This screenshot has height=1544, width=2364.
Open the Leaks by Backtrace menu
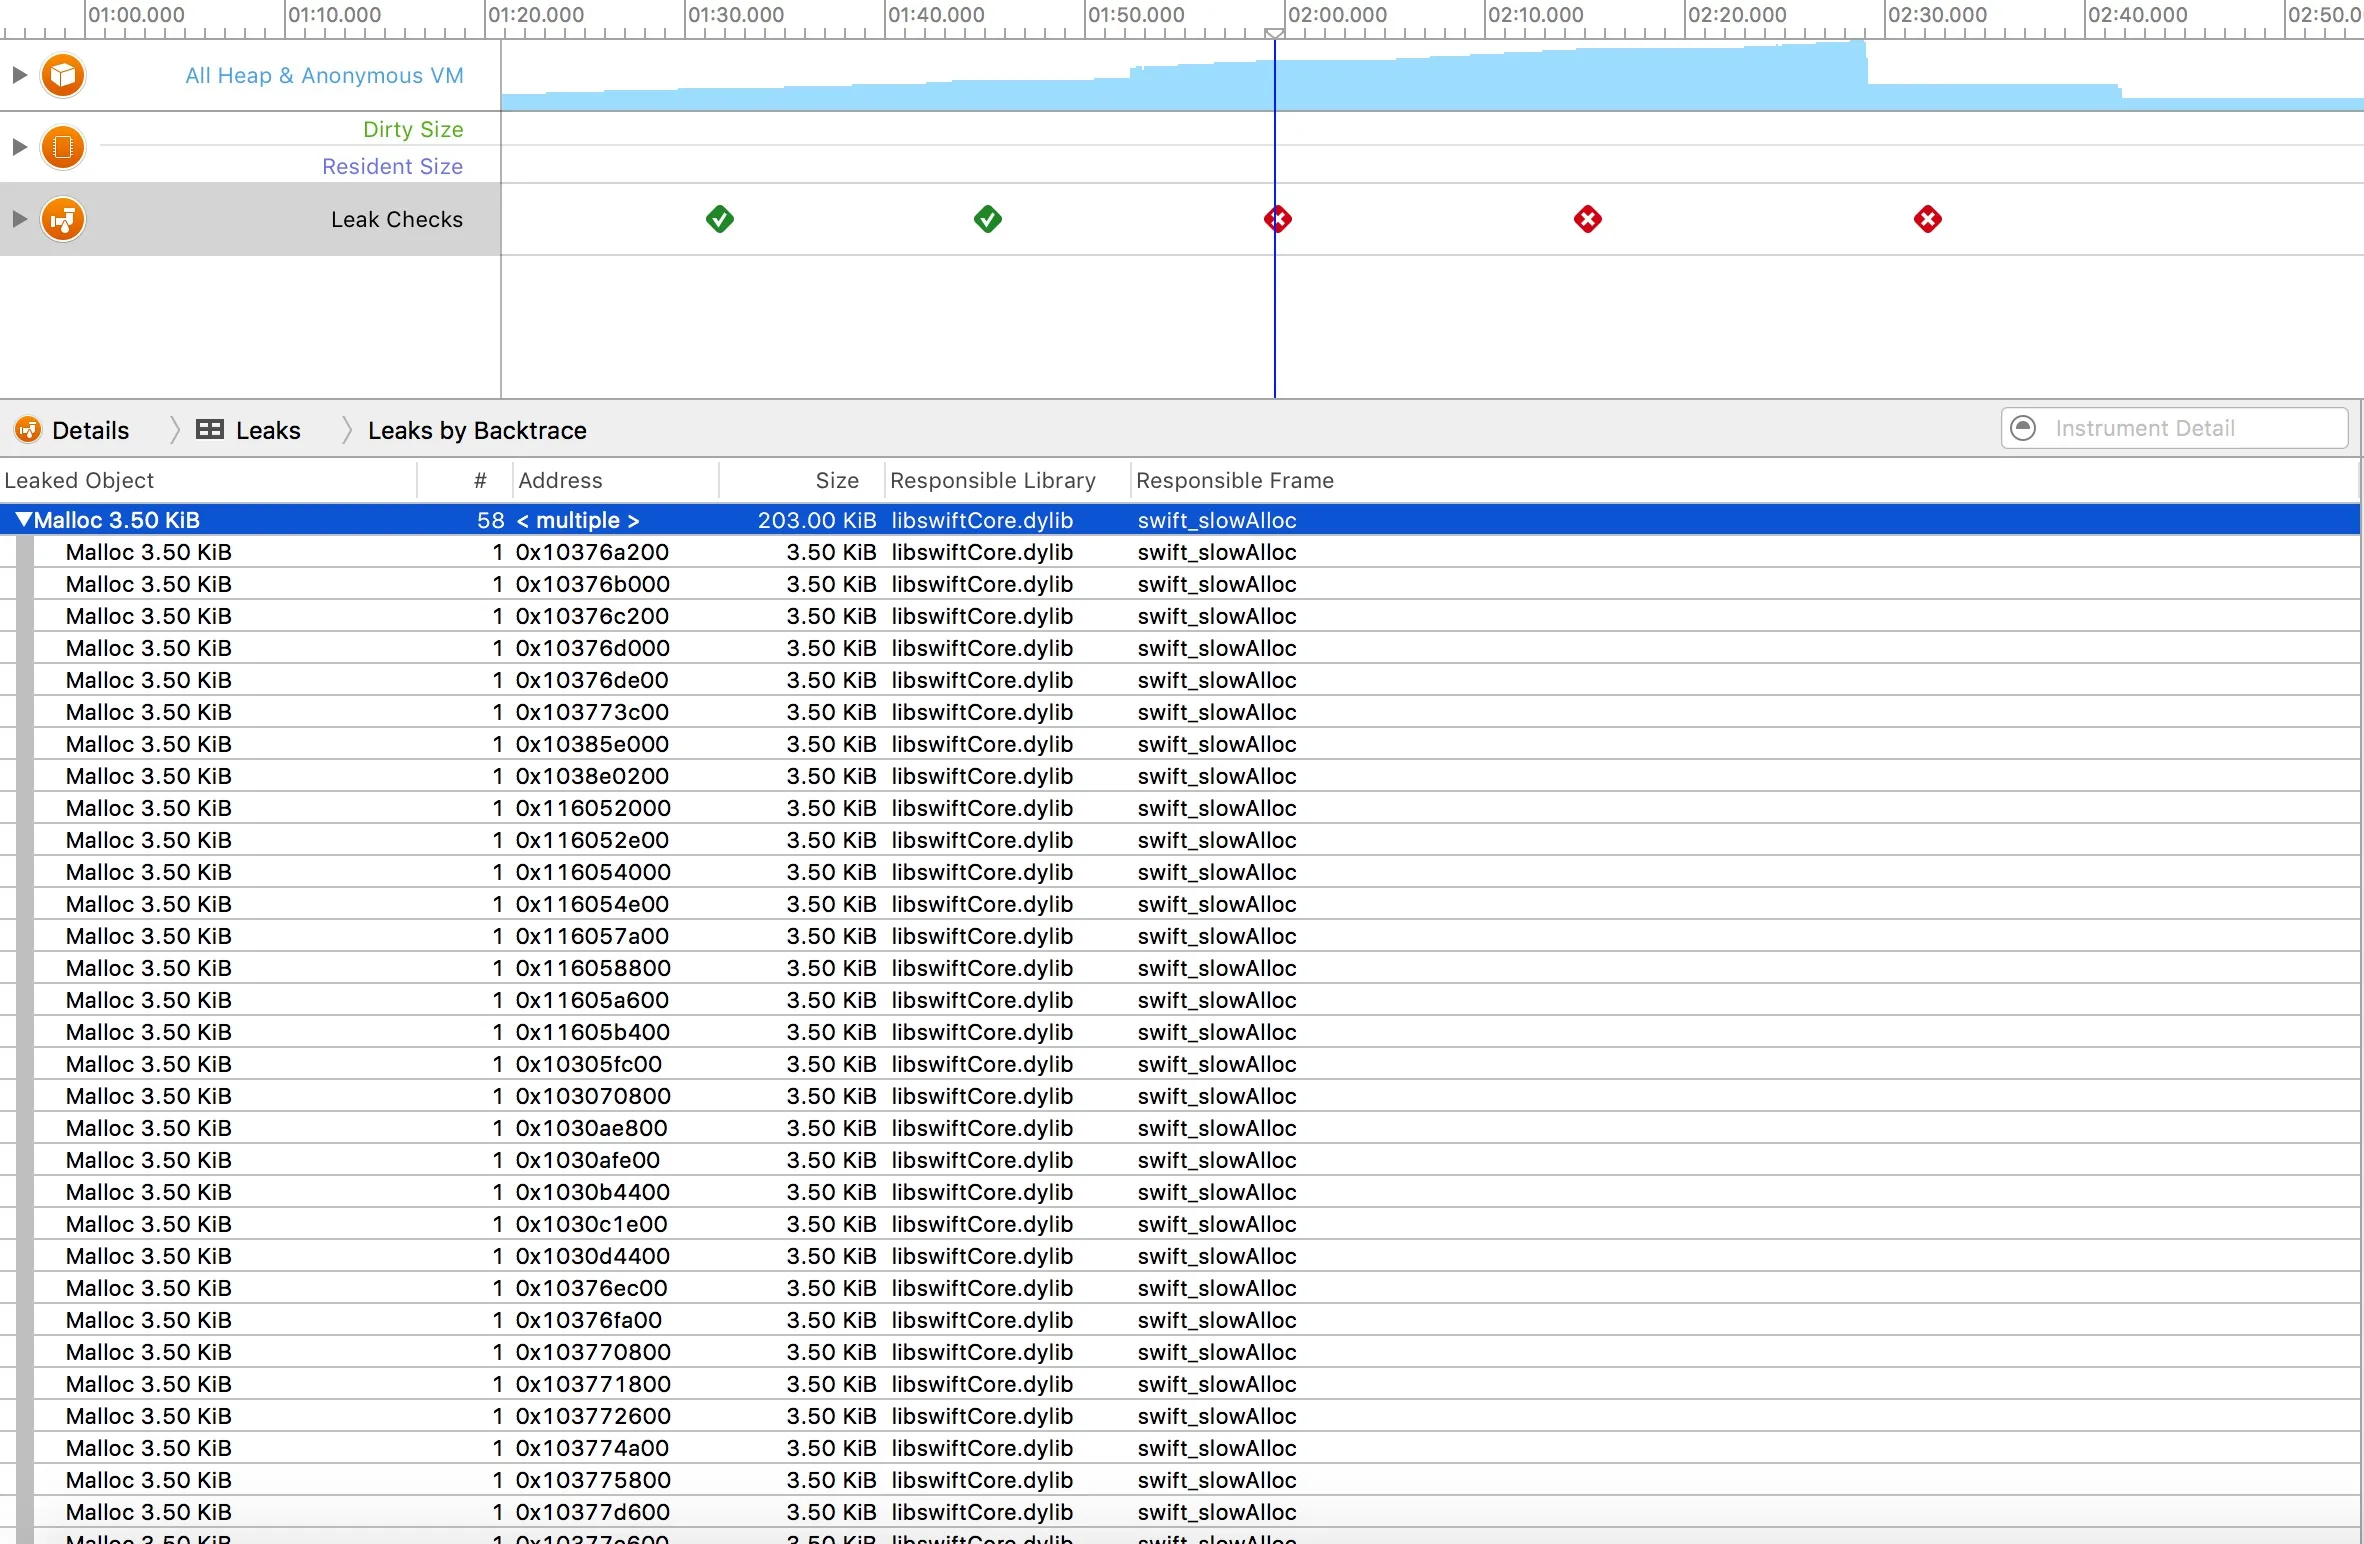(477, 430)
